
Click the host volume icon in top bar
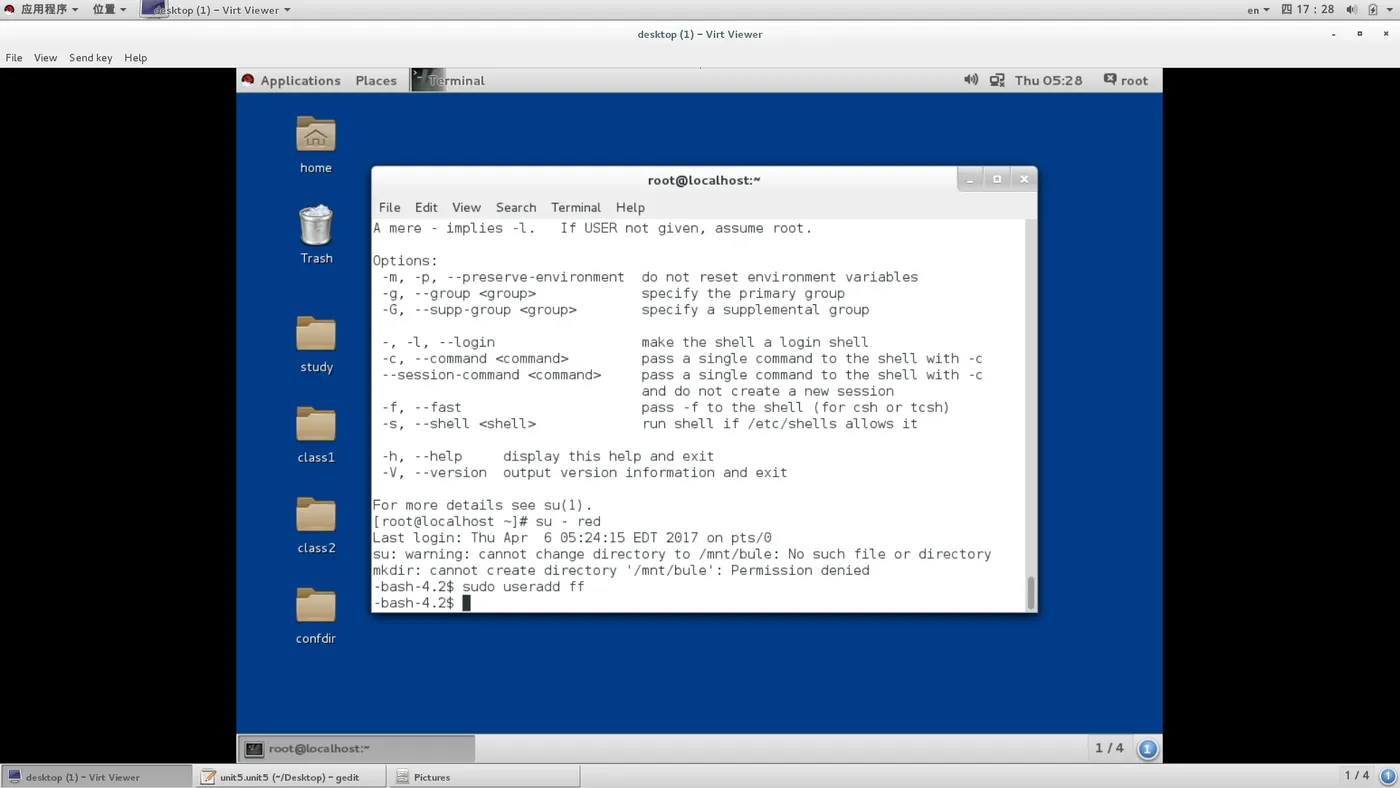point(1351,9)
